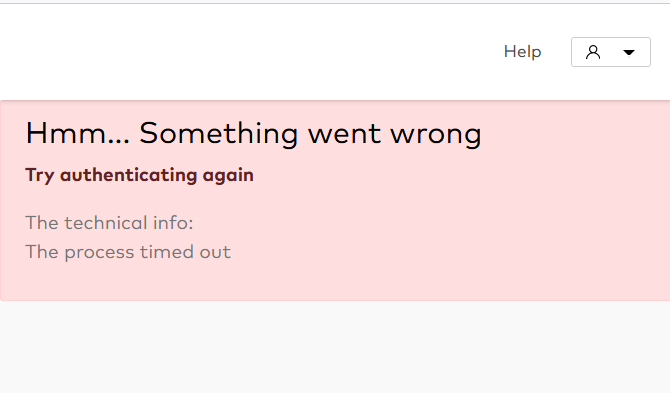Screen dimensions: 670x393
Task: Click the word 'process' in timeout message
Action: coord(99,253)
